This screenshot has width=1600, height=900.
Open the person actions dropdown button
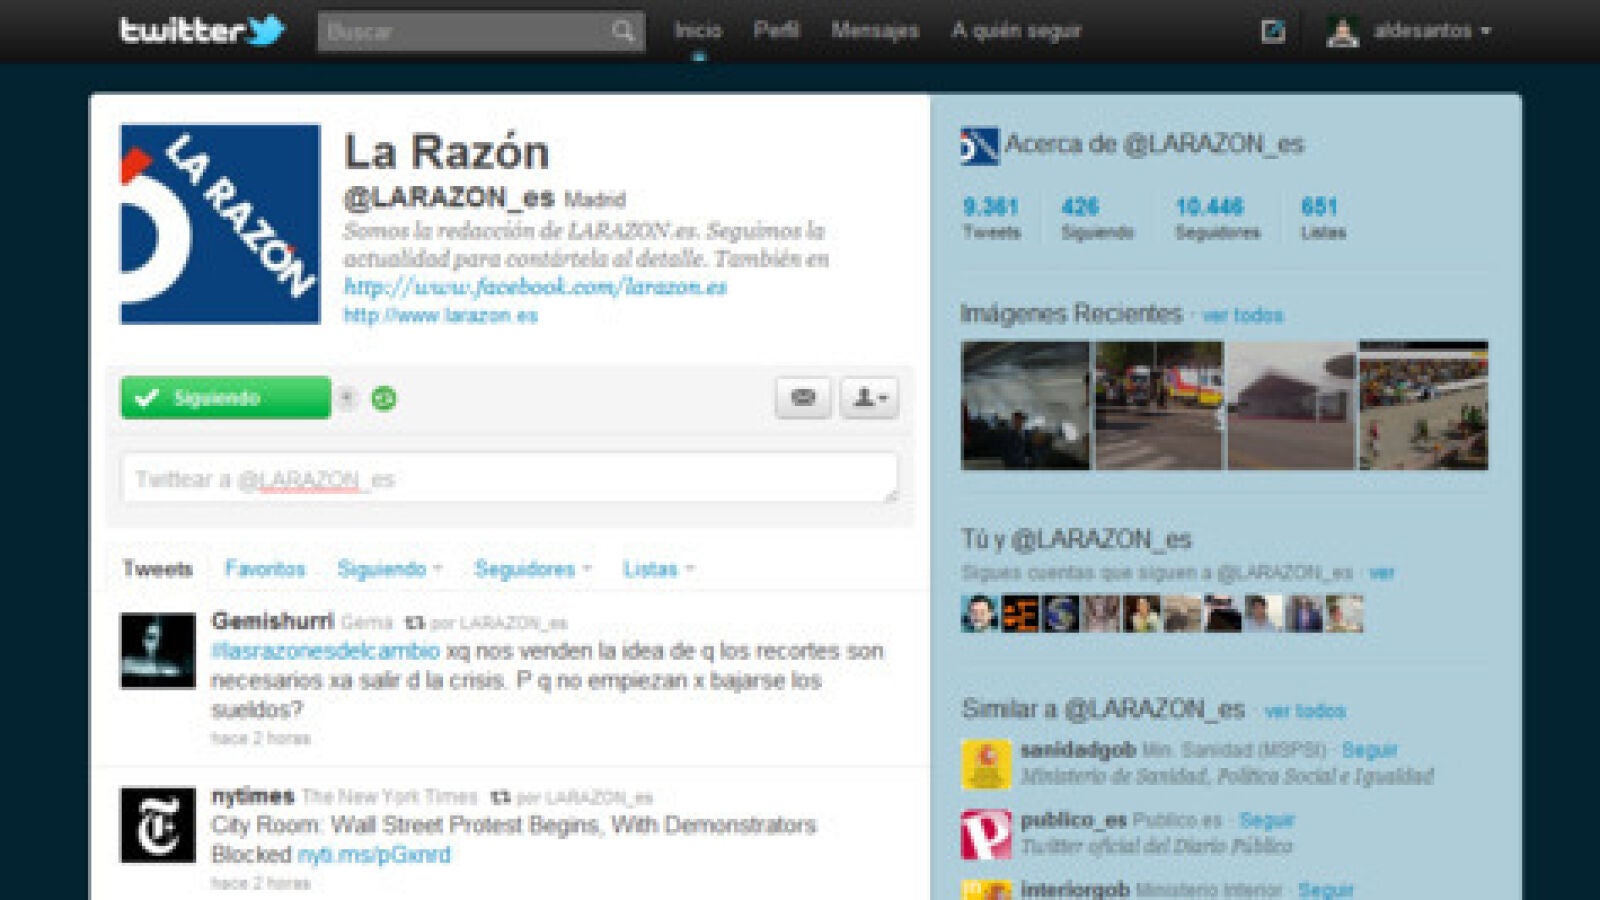869,398
